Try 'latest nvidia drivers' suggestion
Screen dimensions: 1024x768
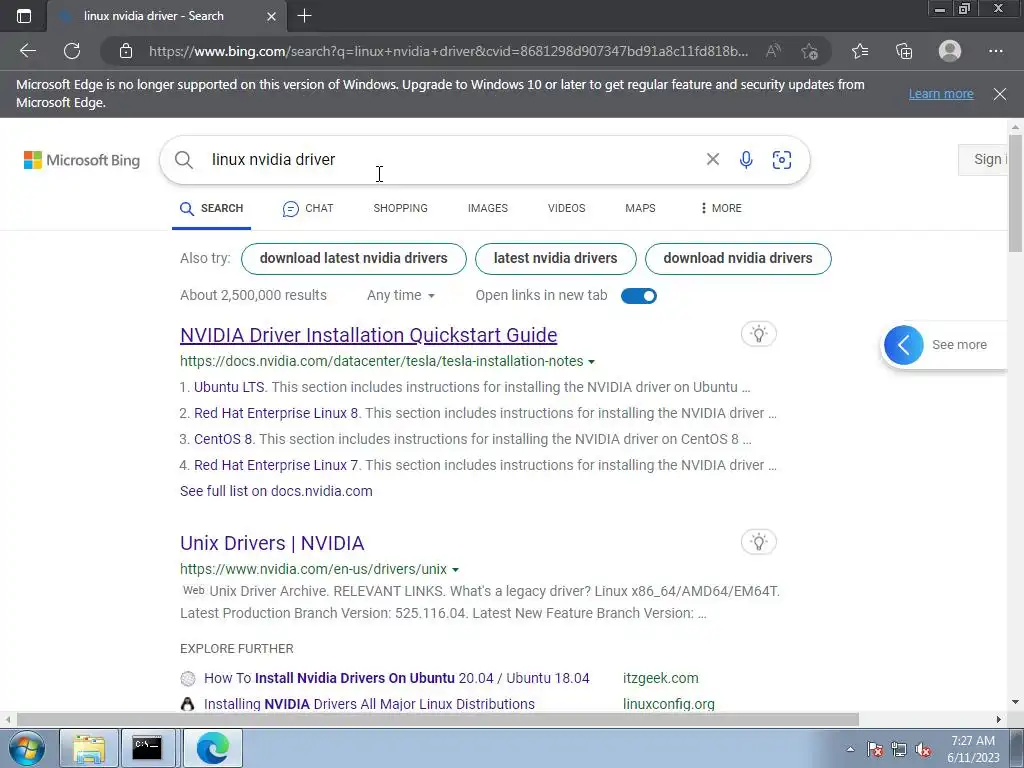(556, 259)
